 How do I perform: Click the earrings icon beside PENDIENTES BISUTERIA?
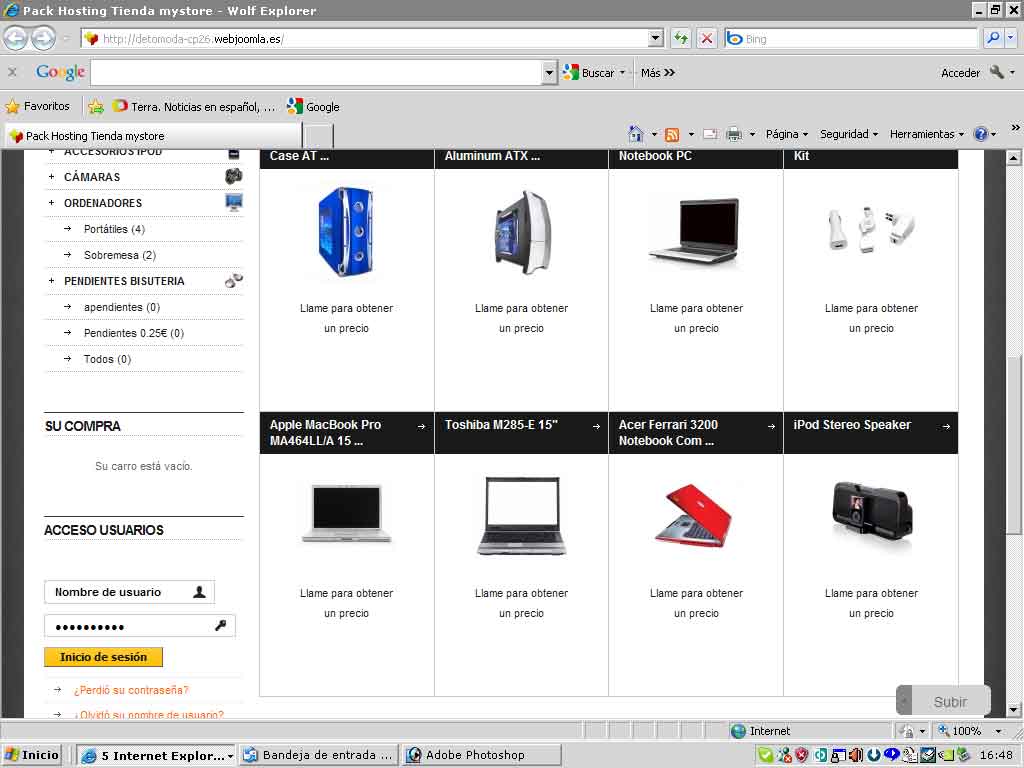tap(233, 281)
